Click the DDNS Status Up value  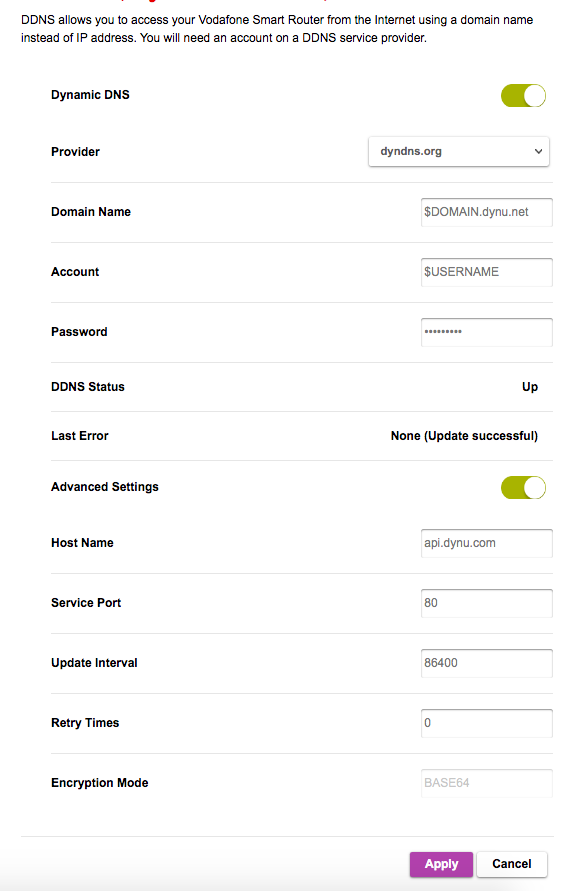[529, 386]
